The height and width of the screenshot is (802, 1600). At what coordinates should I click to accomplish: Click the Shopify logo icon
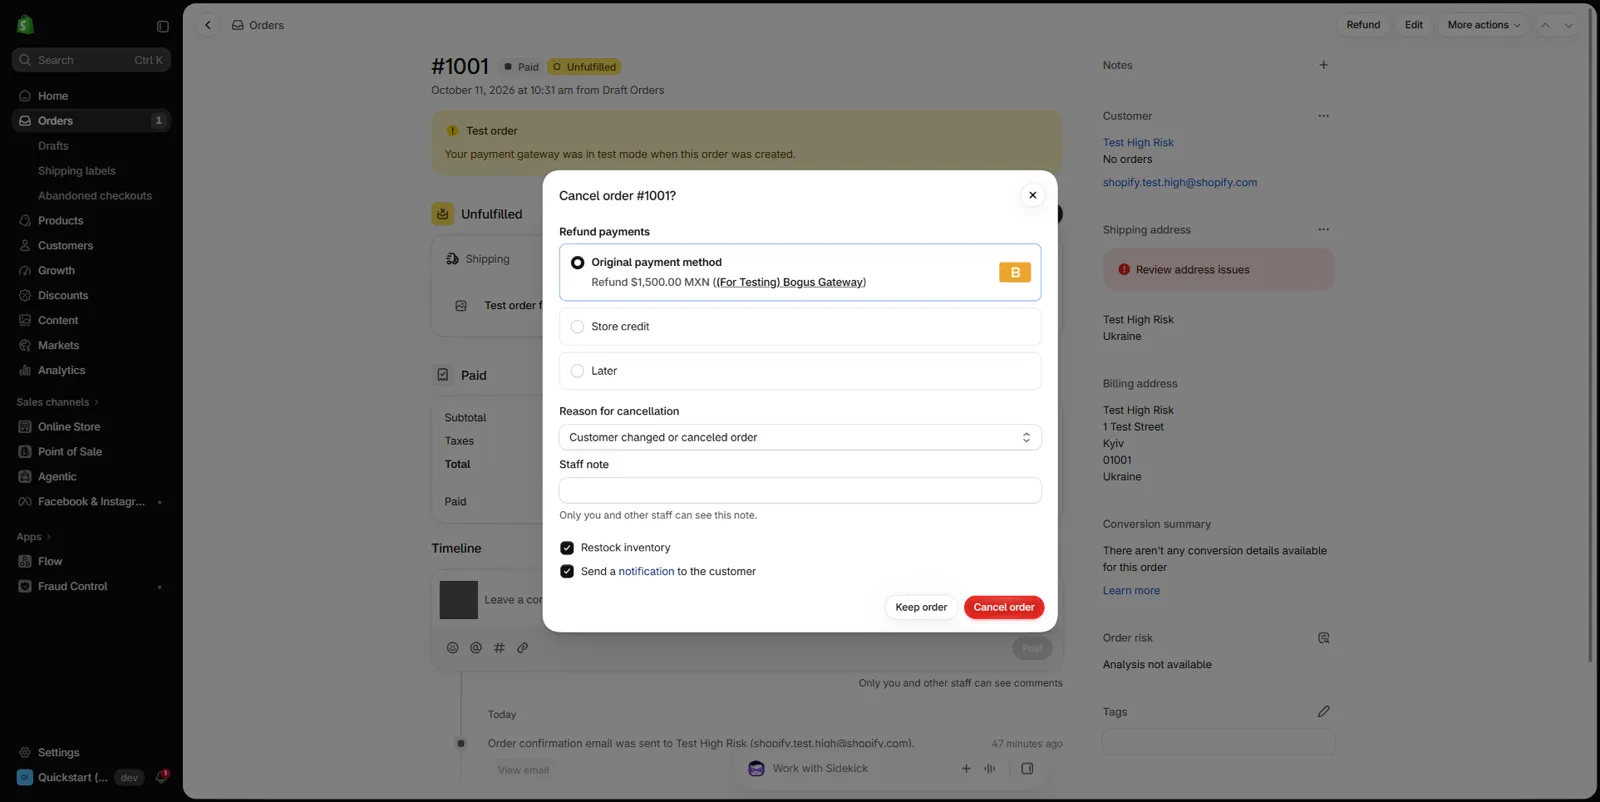(x=25, y=25)
